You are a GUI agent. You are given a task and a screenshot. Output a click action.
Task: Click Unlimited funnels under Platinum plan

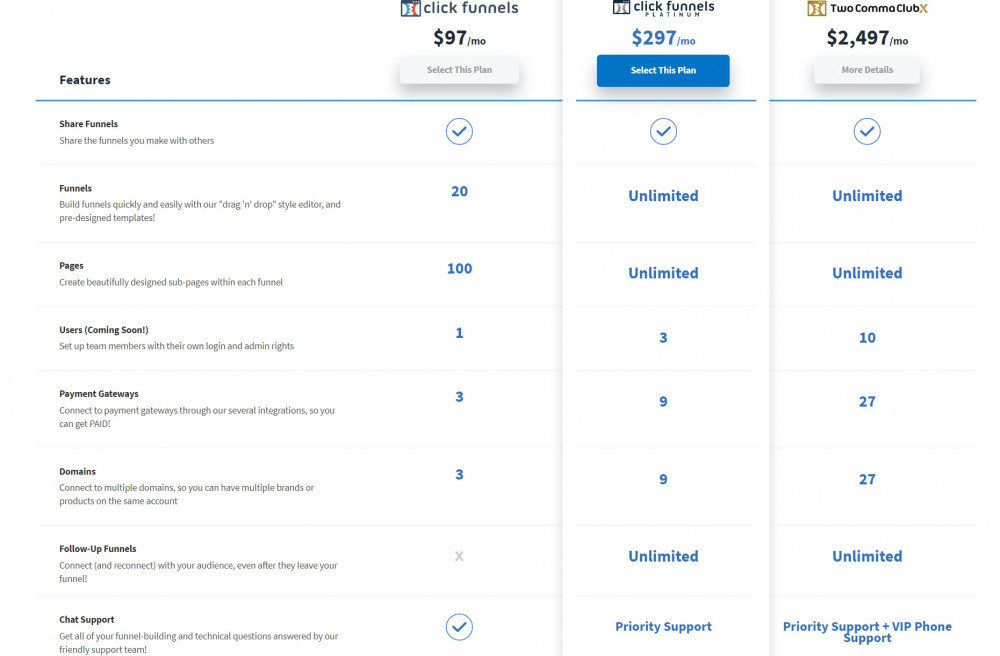663,196
